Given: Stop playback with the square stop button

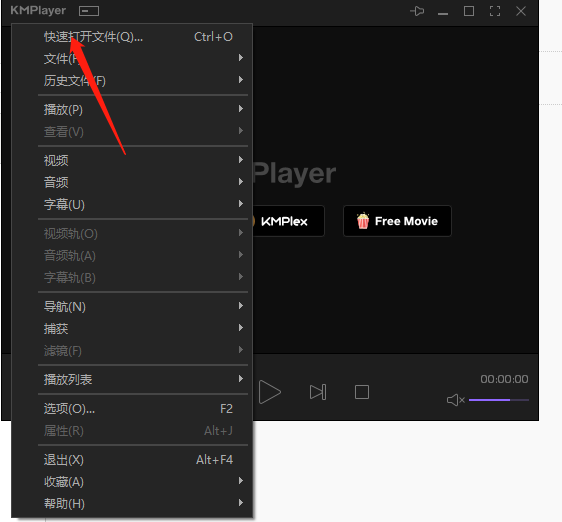Looking at the screenshot, I should [362, 392].
